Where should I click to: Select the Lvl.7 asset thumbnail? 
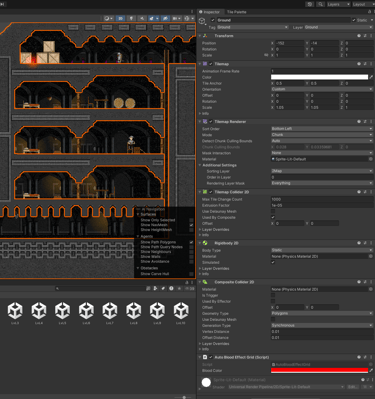110,310
